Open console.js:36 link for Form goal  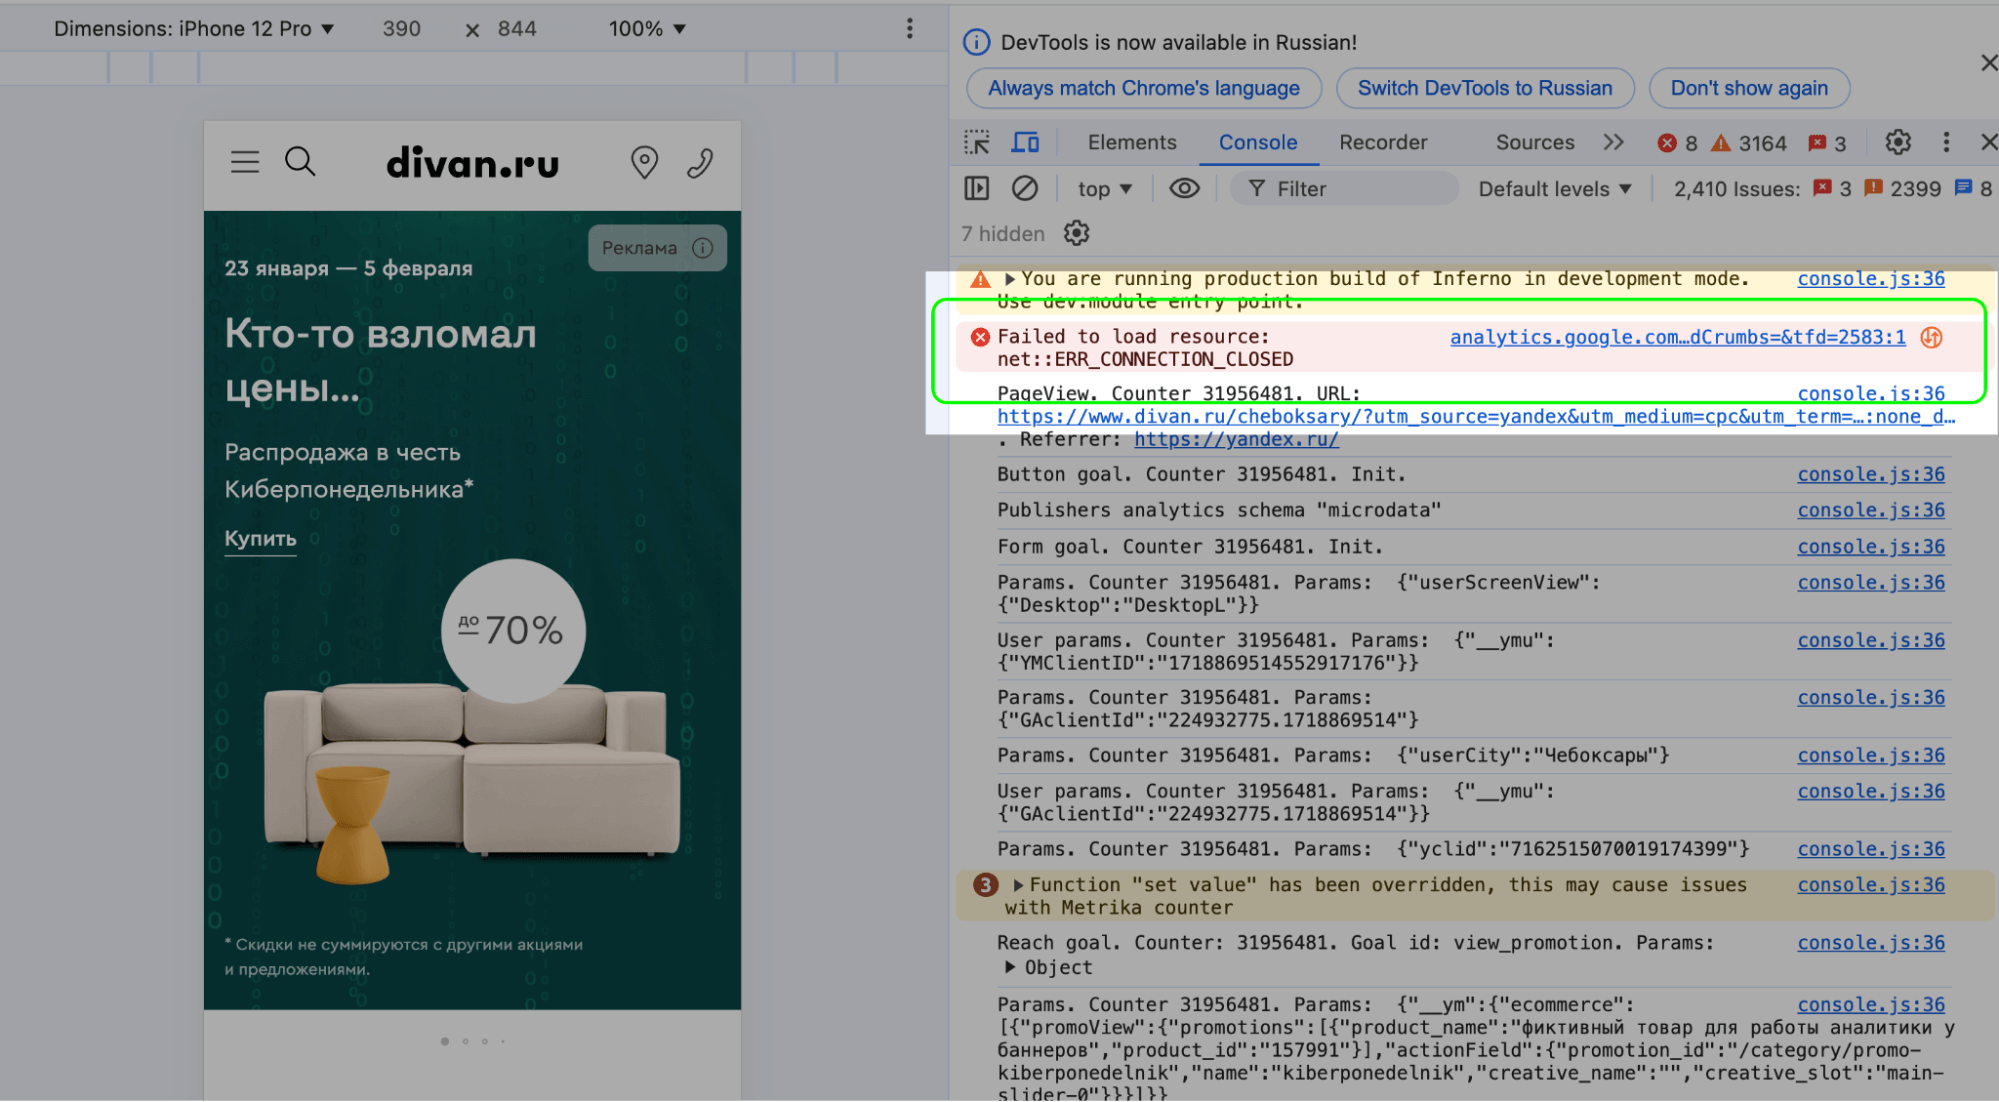1871,546
